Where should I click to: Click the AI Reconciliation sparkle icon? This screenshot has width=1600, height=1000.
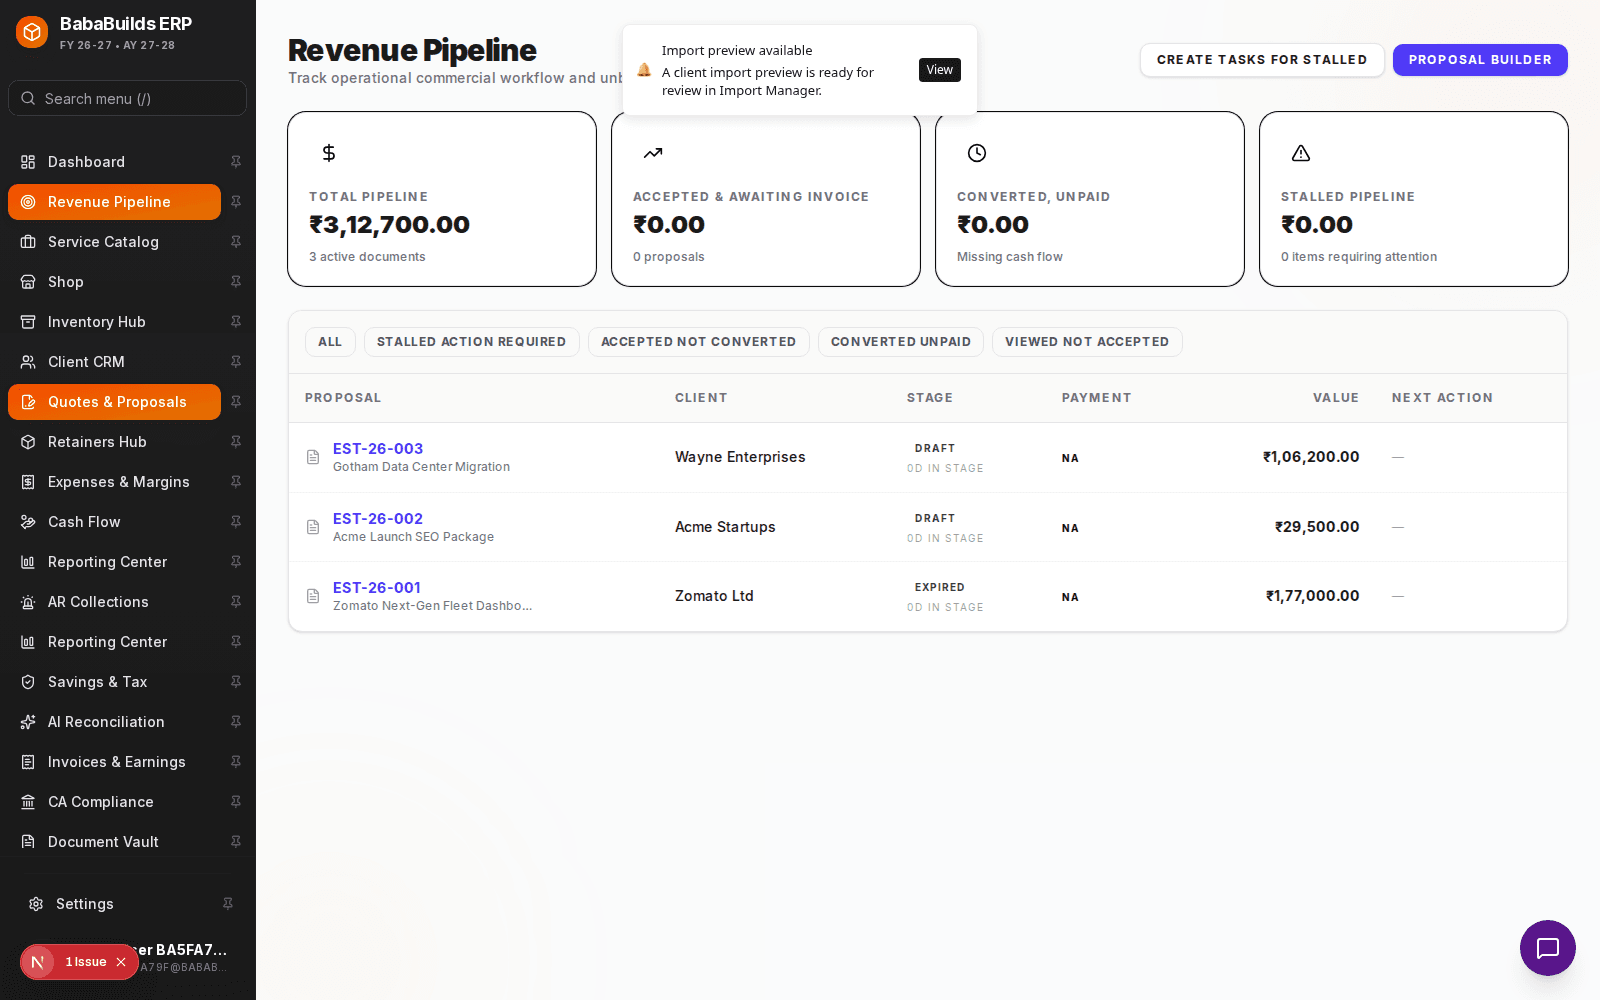[28, 722]
